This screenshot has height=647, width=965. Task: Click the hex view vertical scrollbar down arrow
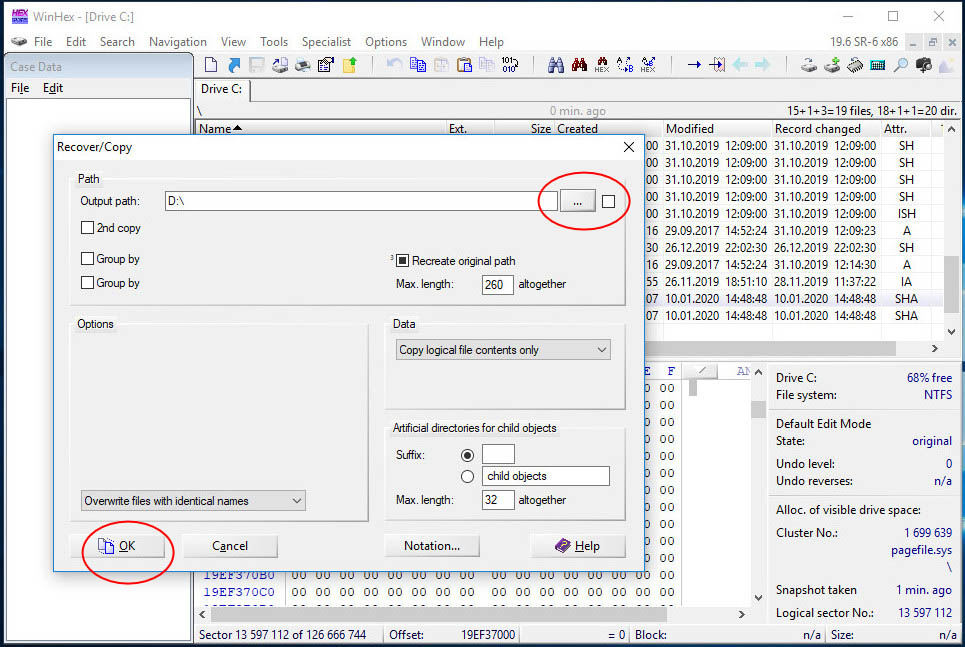[758, 597]
